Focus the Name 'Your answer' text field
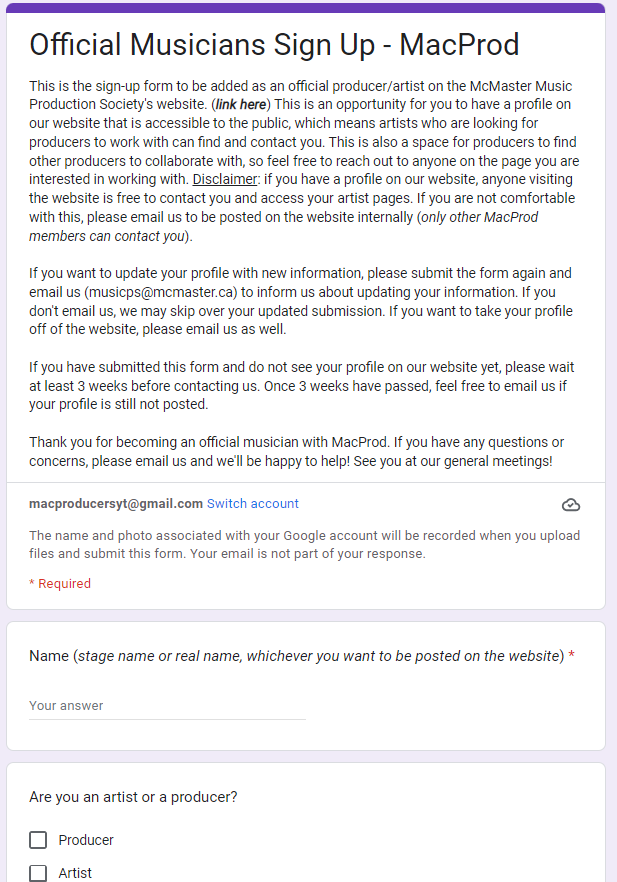Viewport: 617px width, 882px height. click(167, 706)
